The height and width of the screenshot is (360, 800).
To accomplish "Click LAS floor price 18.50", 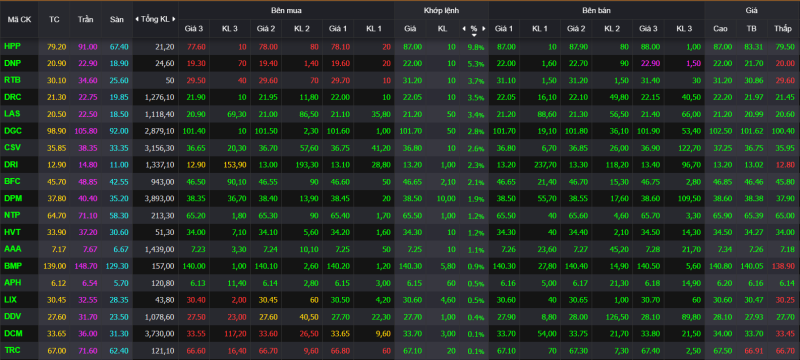I will pos(119,115).
